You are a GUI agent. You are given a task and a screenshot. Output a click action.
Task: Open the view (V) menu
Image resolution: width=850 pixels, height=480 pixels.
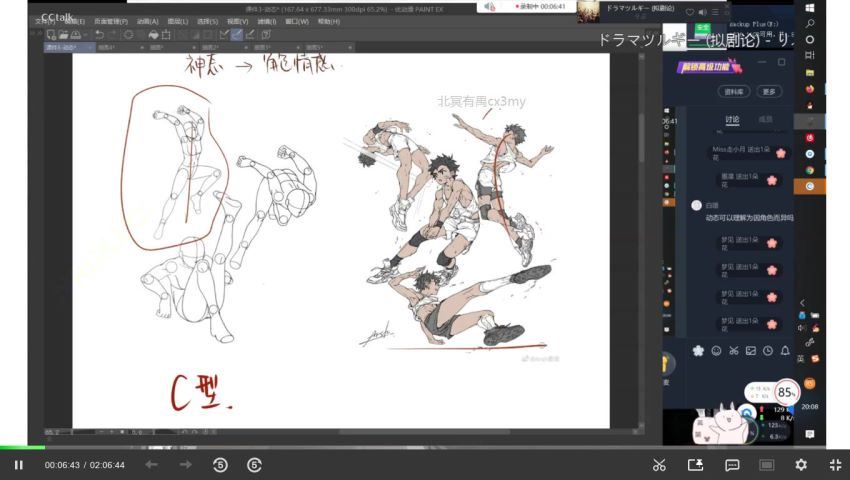(237, 21)
